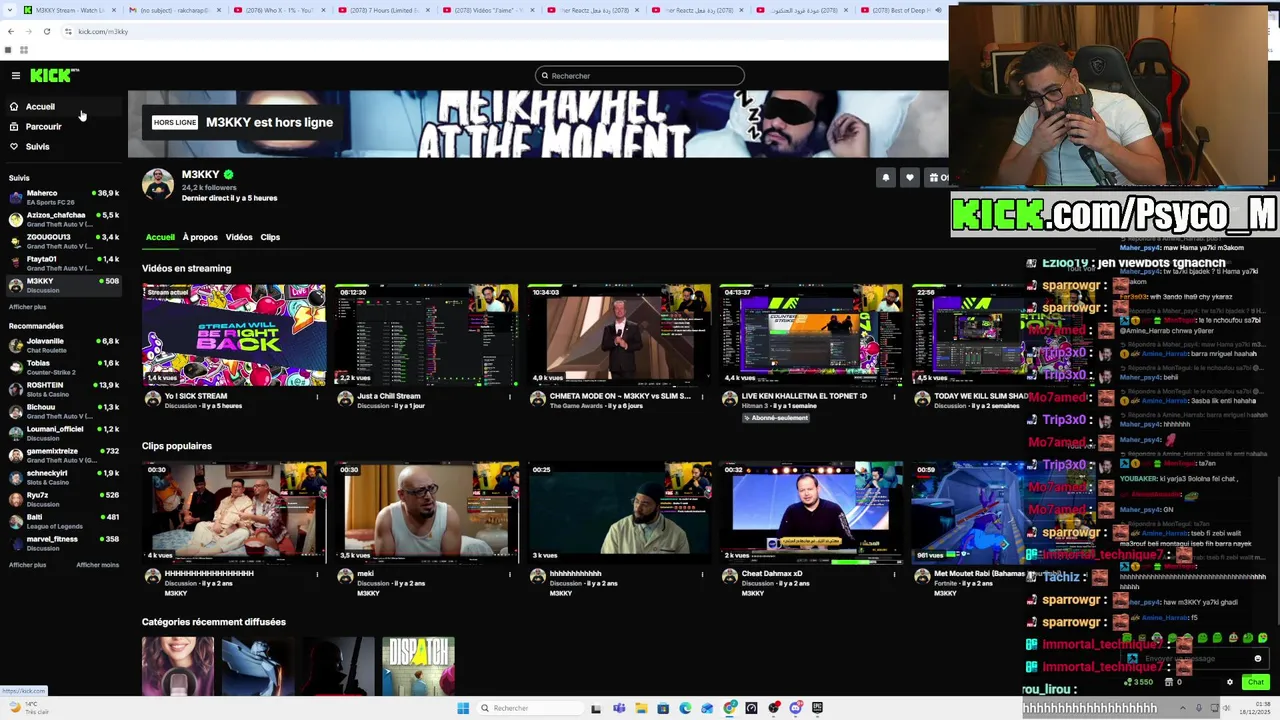Open M3KKY's profile avatar
Image resolution: width=1280 pixels, height=720 pixels.
tap(158, 185)
